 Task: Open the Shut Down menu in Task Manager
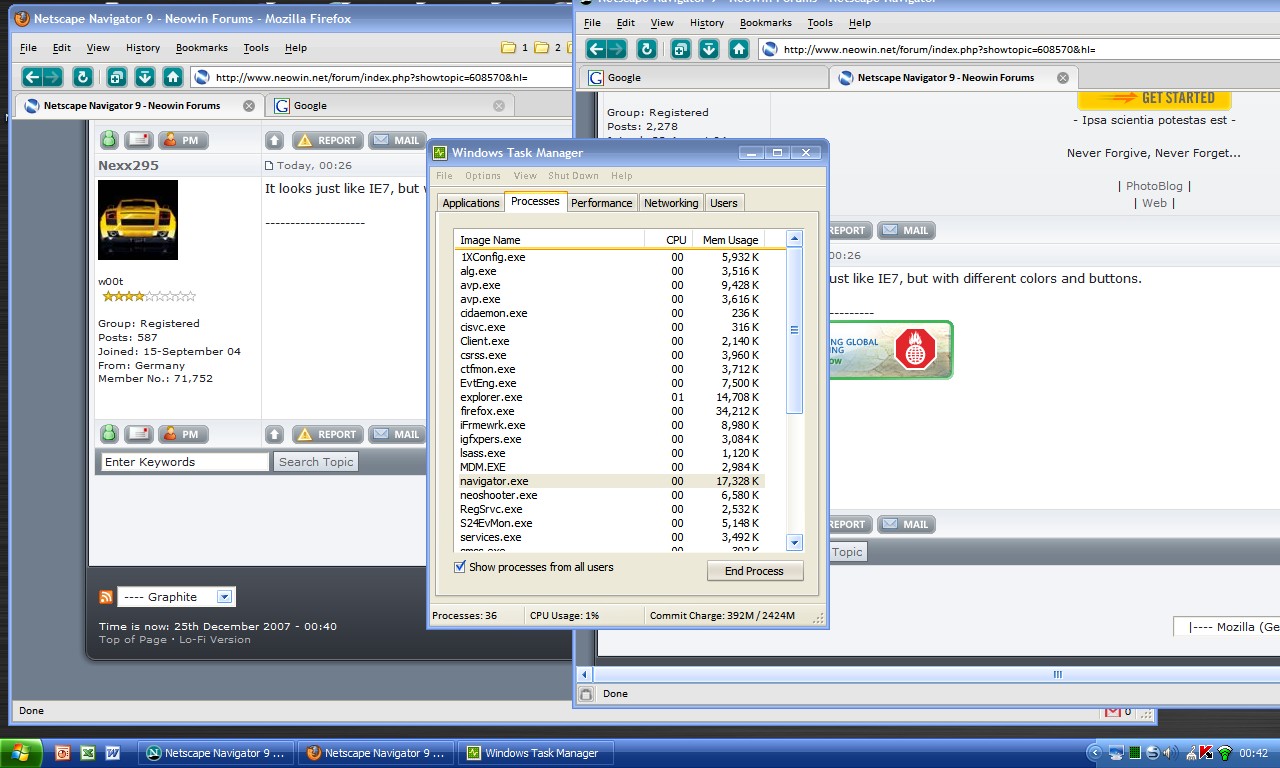tap(573, 176)
